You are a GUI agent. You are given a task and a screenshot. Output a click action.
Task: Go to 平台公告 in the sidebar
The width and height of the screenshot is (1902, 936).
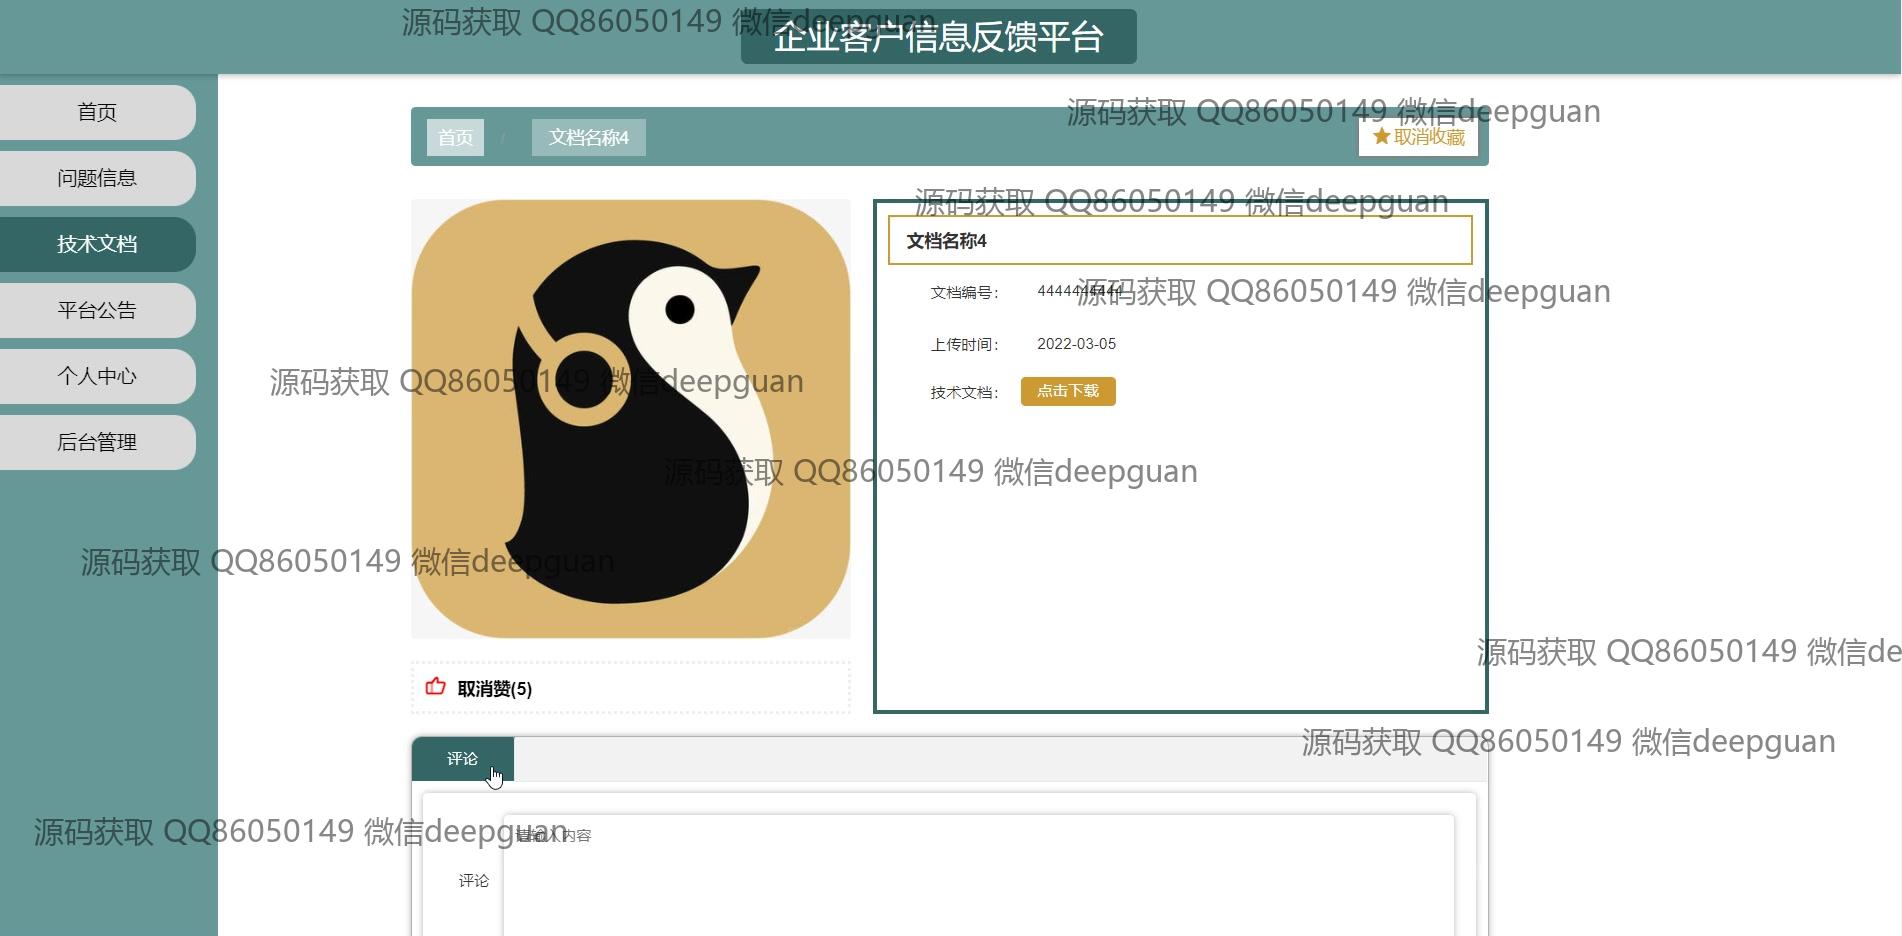(x=97, y=310)
